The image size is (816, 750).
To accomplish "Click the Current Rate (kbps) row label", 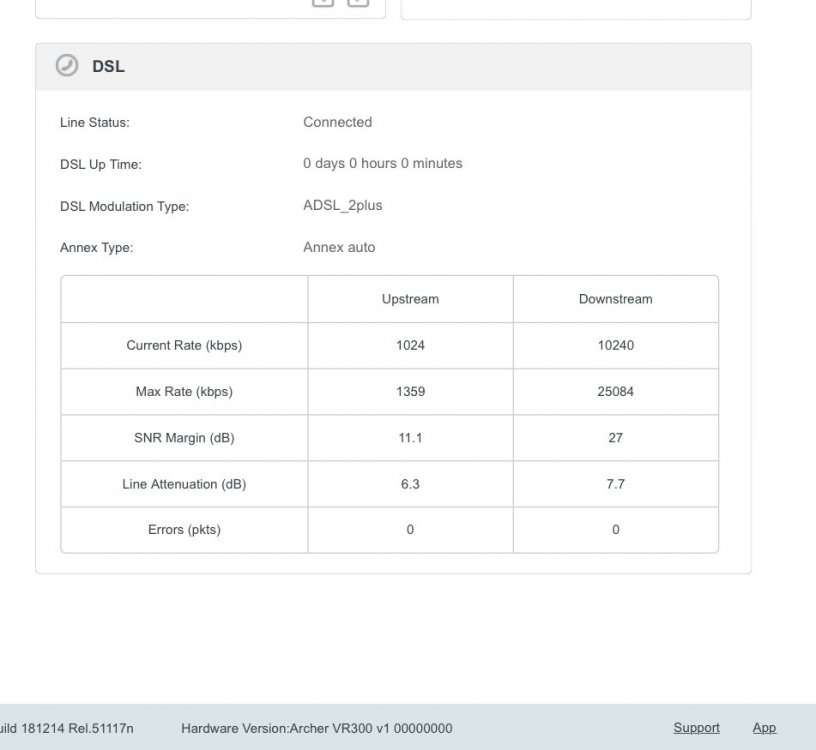I will pyautogui.click(x=184, y=345).
